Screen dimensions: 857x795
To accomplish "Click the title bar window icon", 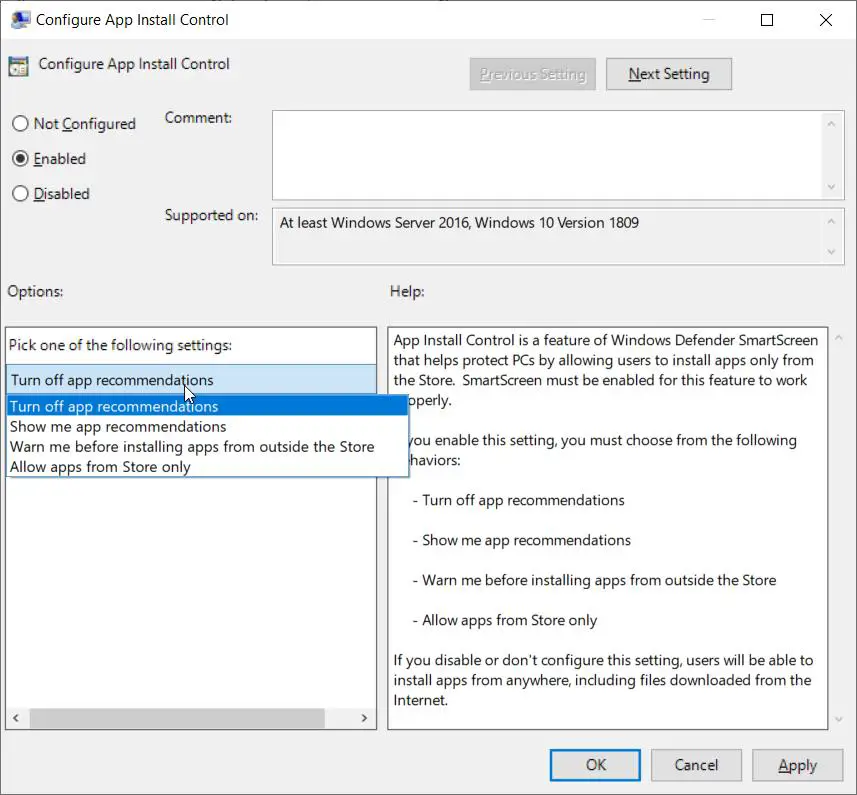I will coord(20,20).
